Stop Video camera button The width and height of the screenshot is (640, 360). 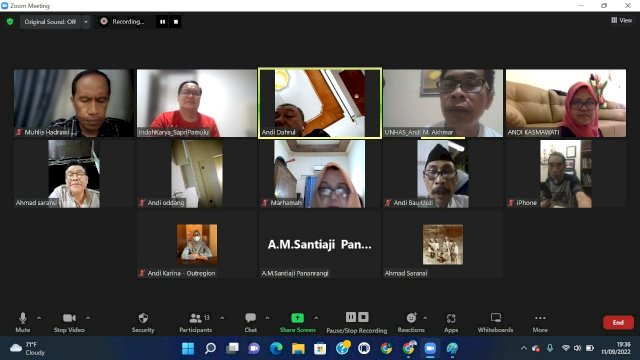[69, 322]
